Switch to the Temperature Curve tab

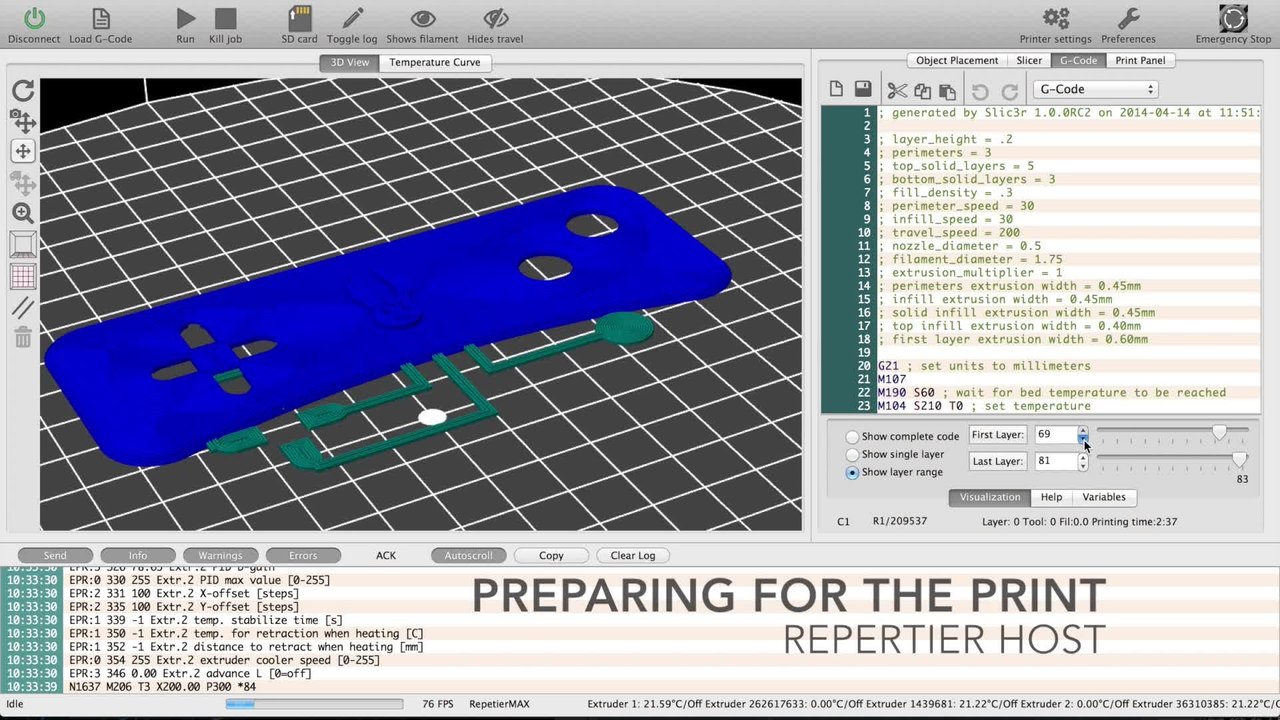(x=435, y=62)
